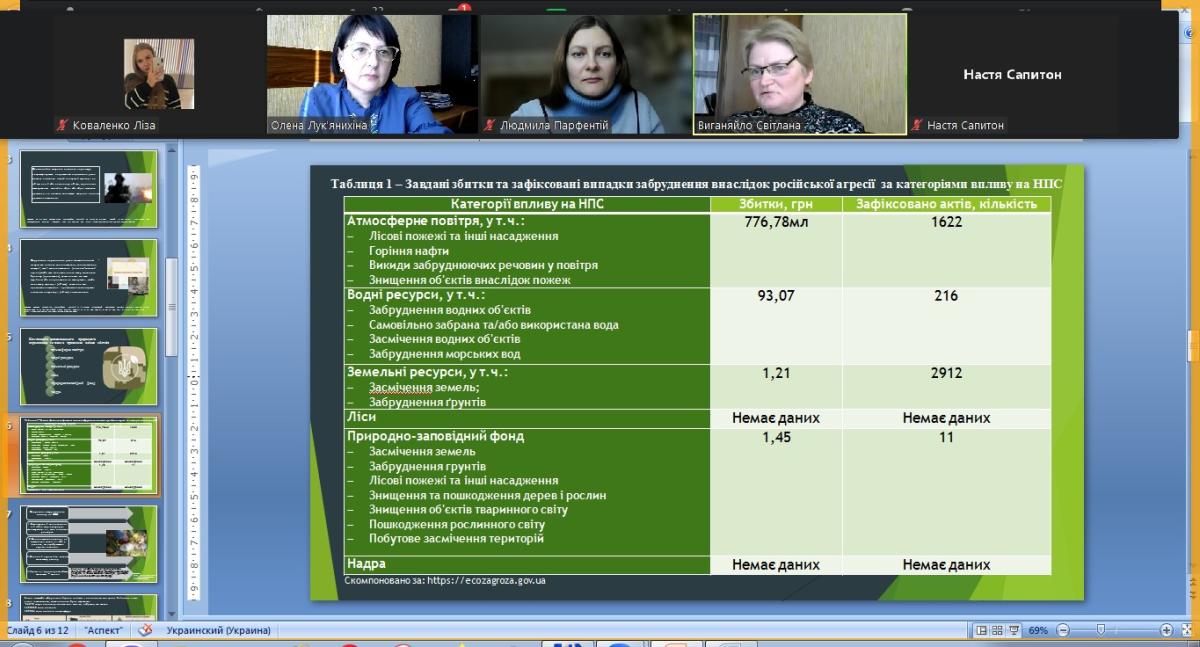Click "Немає даних" acts cell in Надра row
Screen dimensions: 1200x647
click(946, 564)
